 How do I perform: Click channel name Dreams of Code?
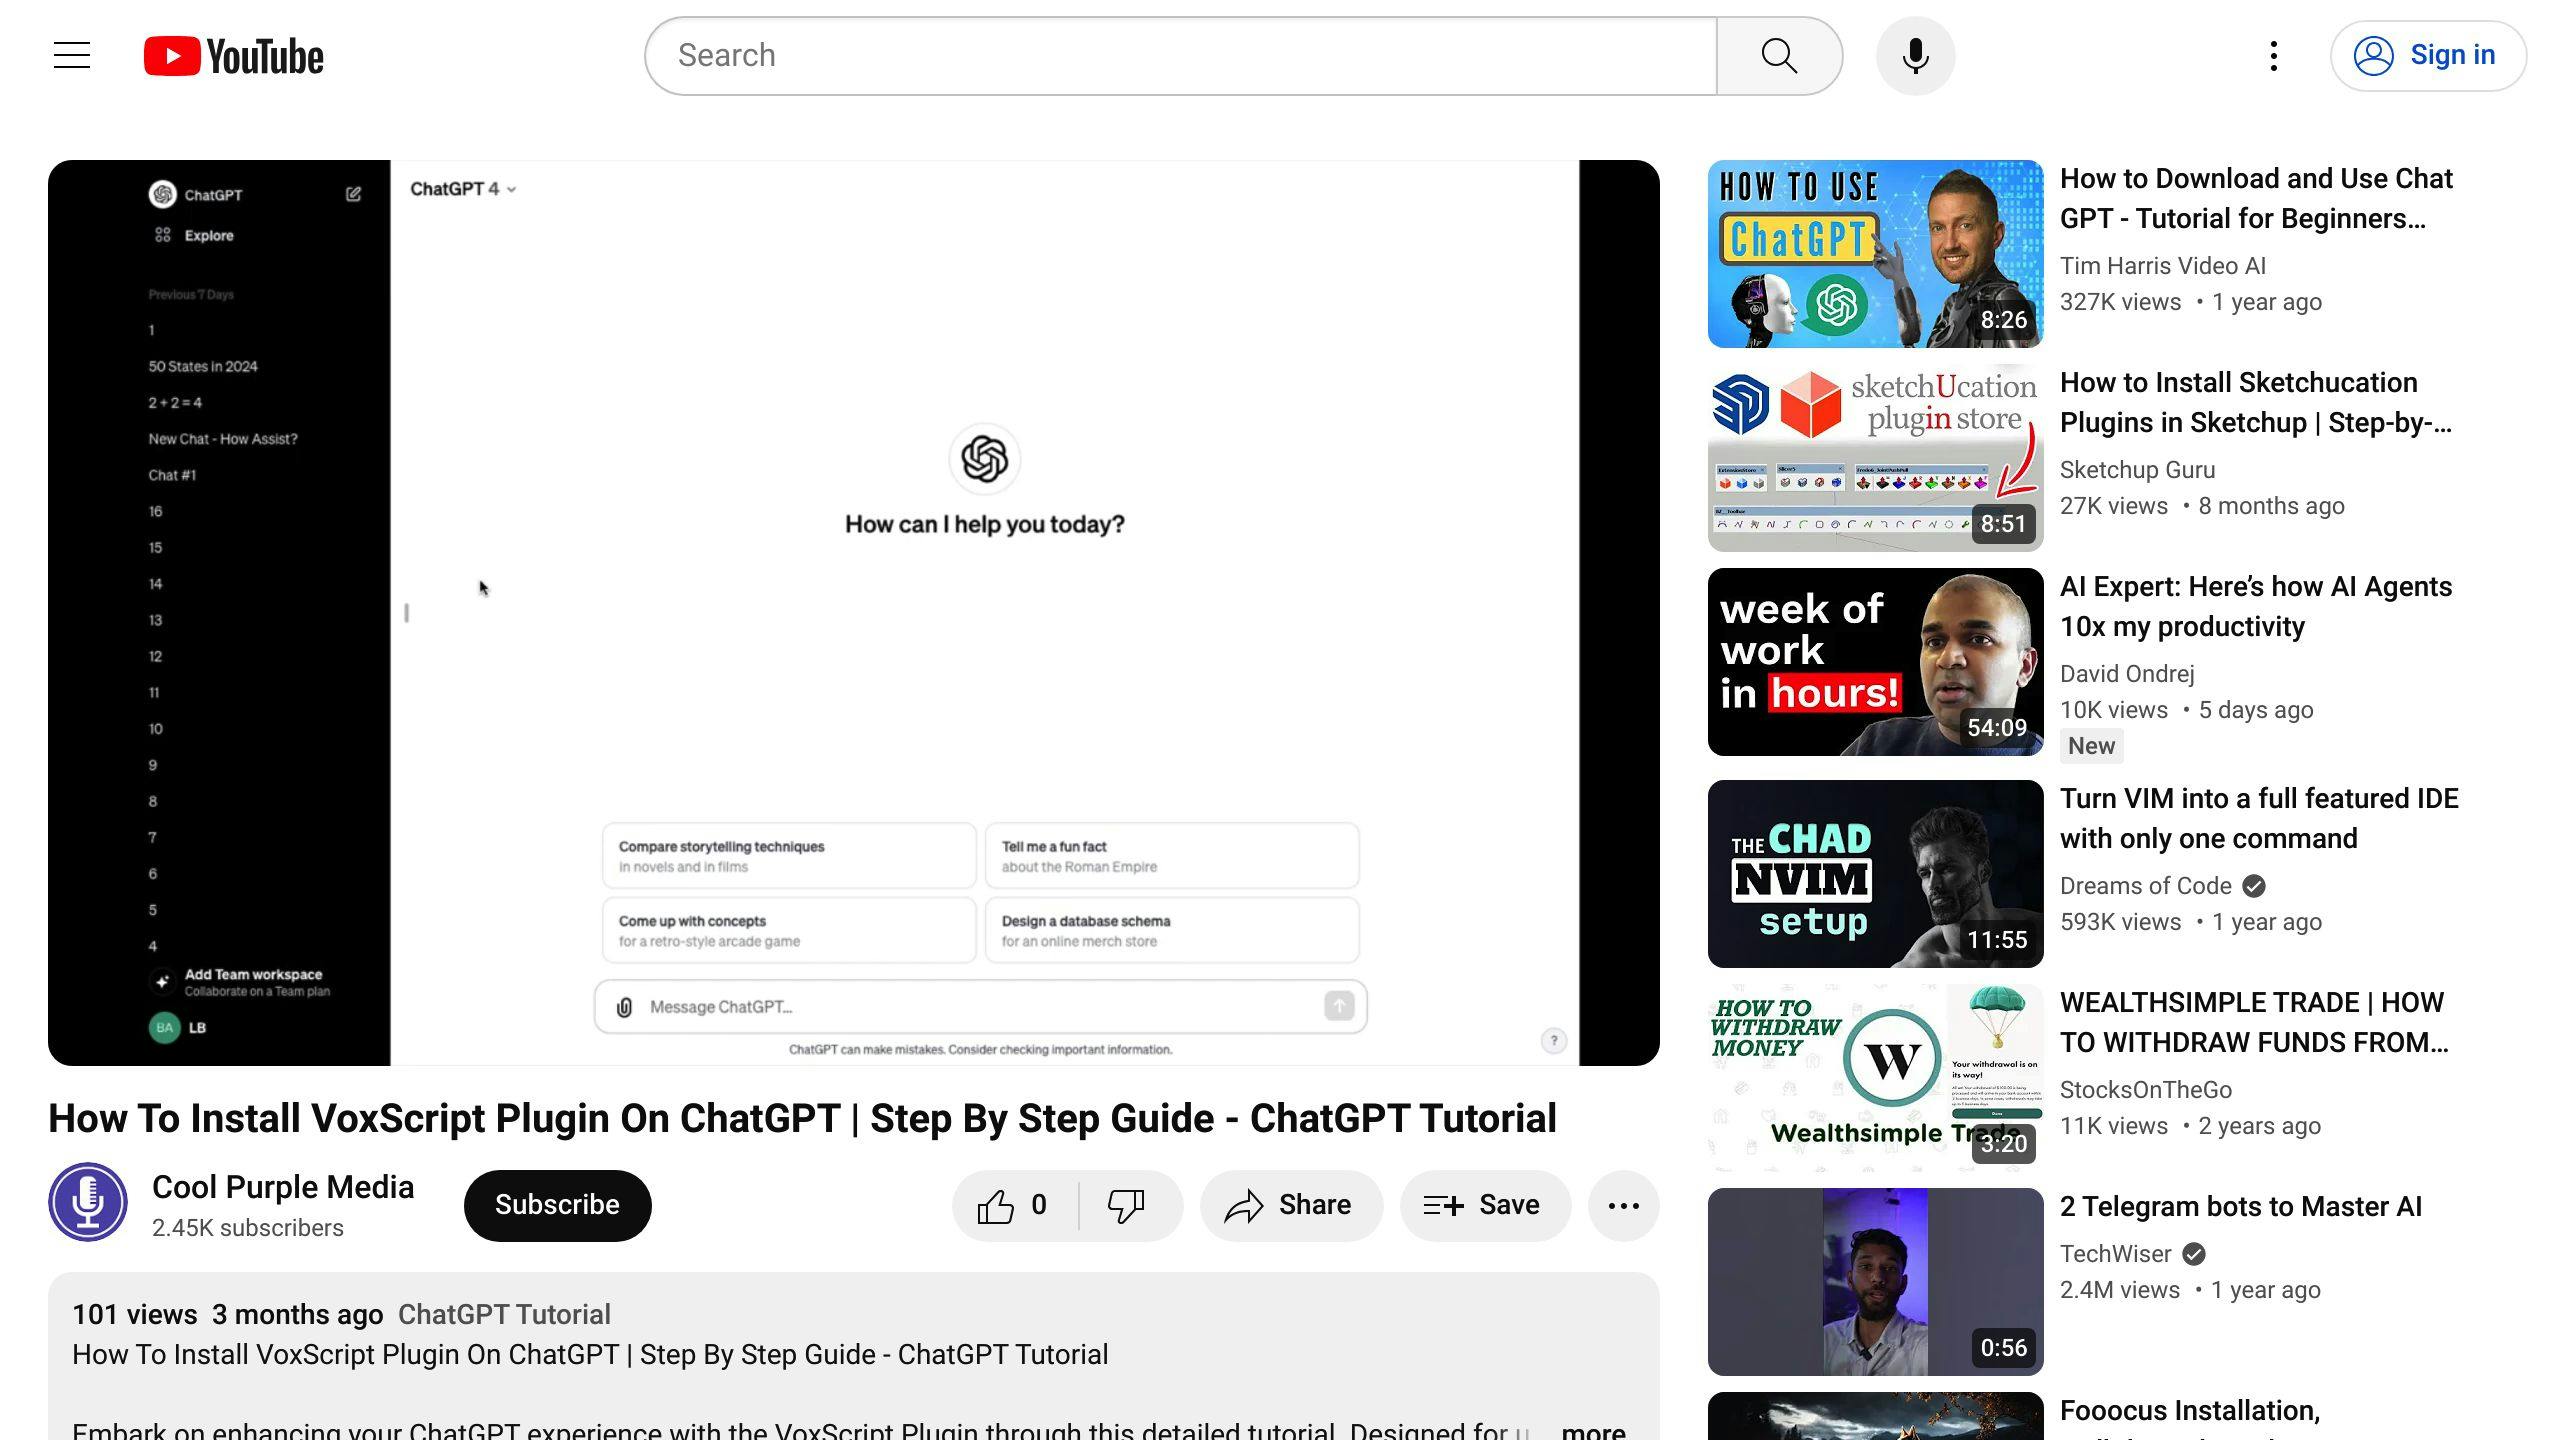[x=2145, y=886]
